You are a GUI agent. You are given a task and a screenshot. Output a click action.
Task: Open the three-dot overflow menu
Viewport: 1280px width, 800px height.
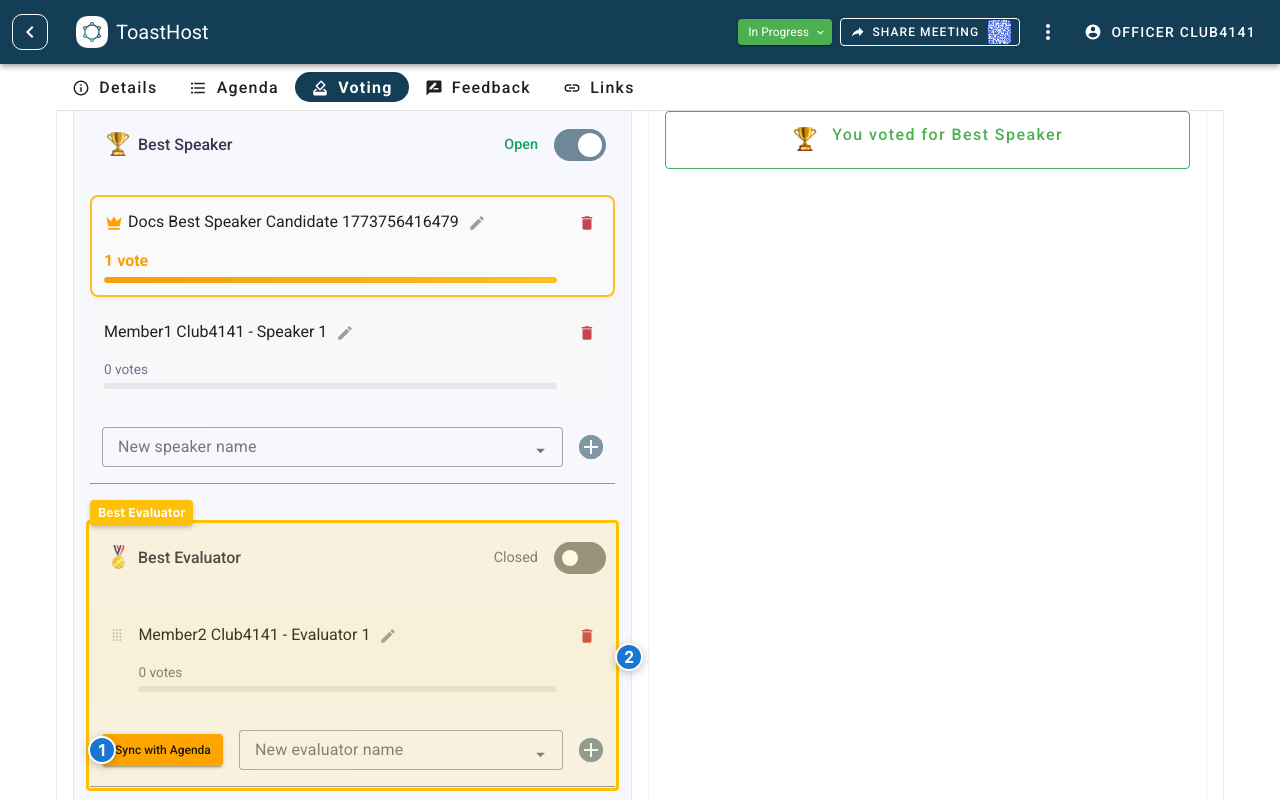(1048, 31)
